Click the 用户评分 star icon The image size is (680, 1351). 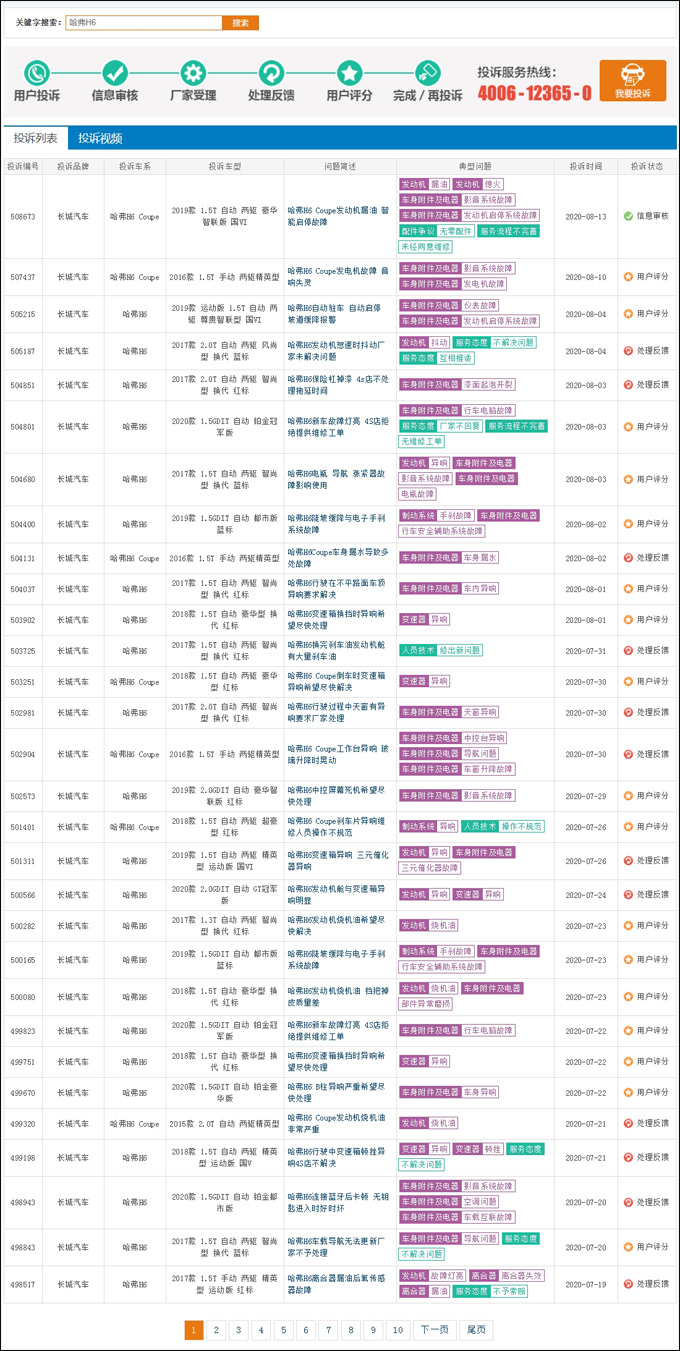point(349,73)
